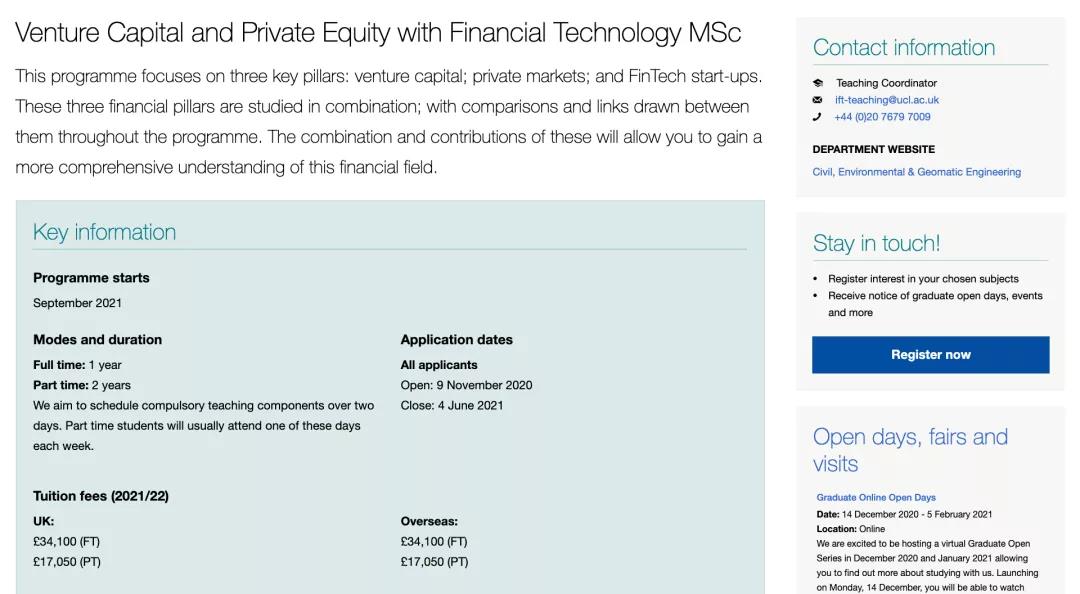Open the Graduate Online Open Days link
This screenshot has width=1080, height=594.
[876, 497]
